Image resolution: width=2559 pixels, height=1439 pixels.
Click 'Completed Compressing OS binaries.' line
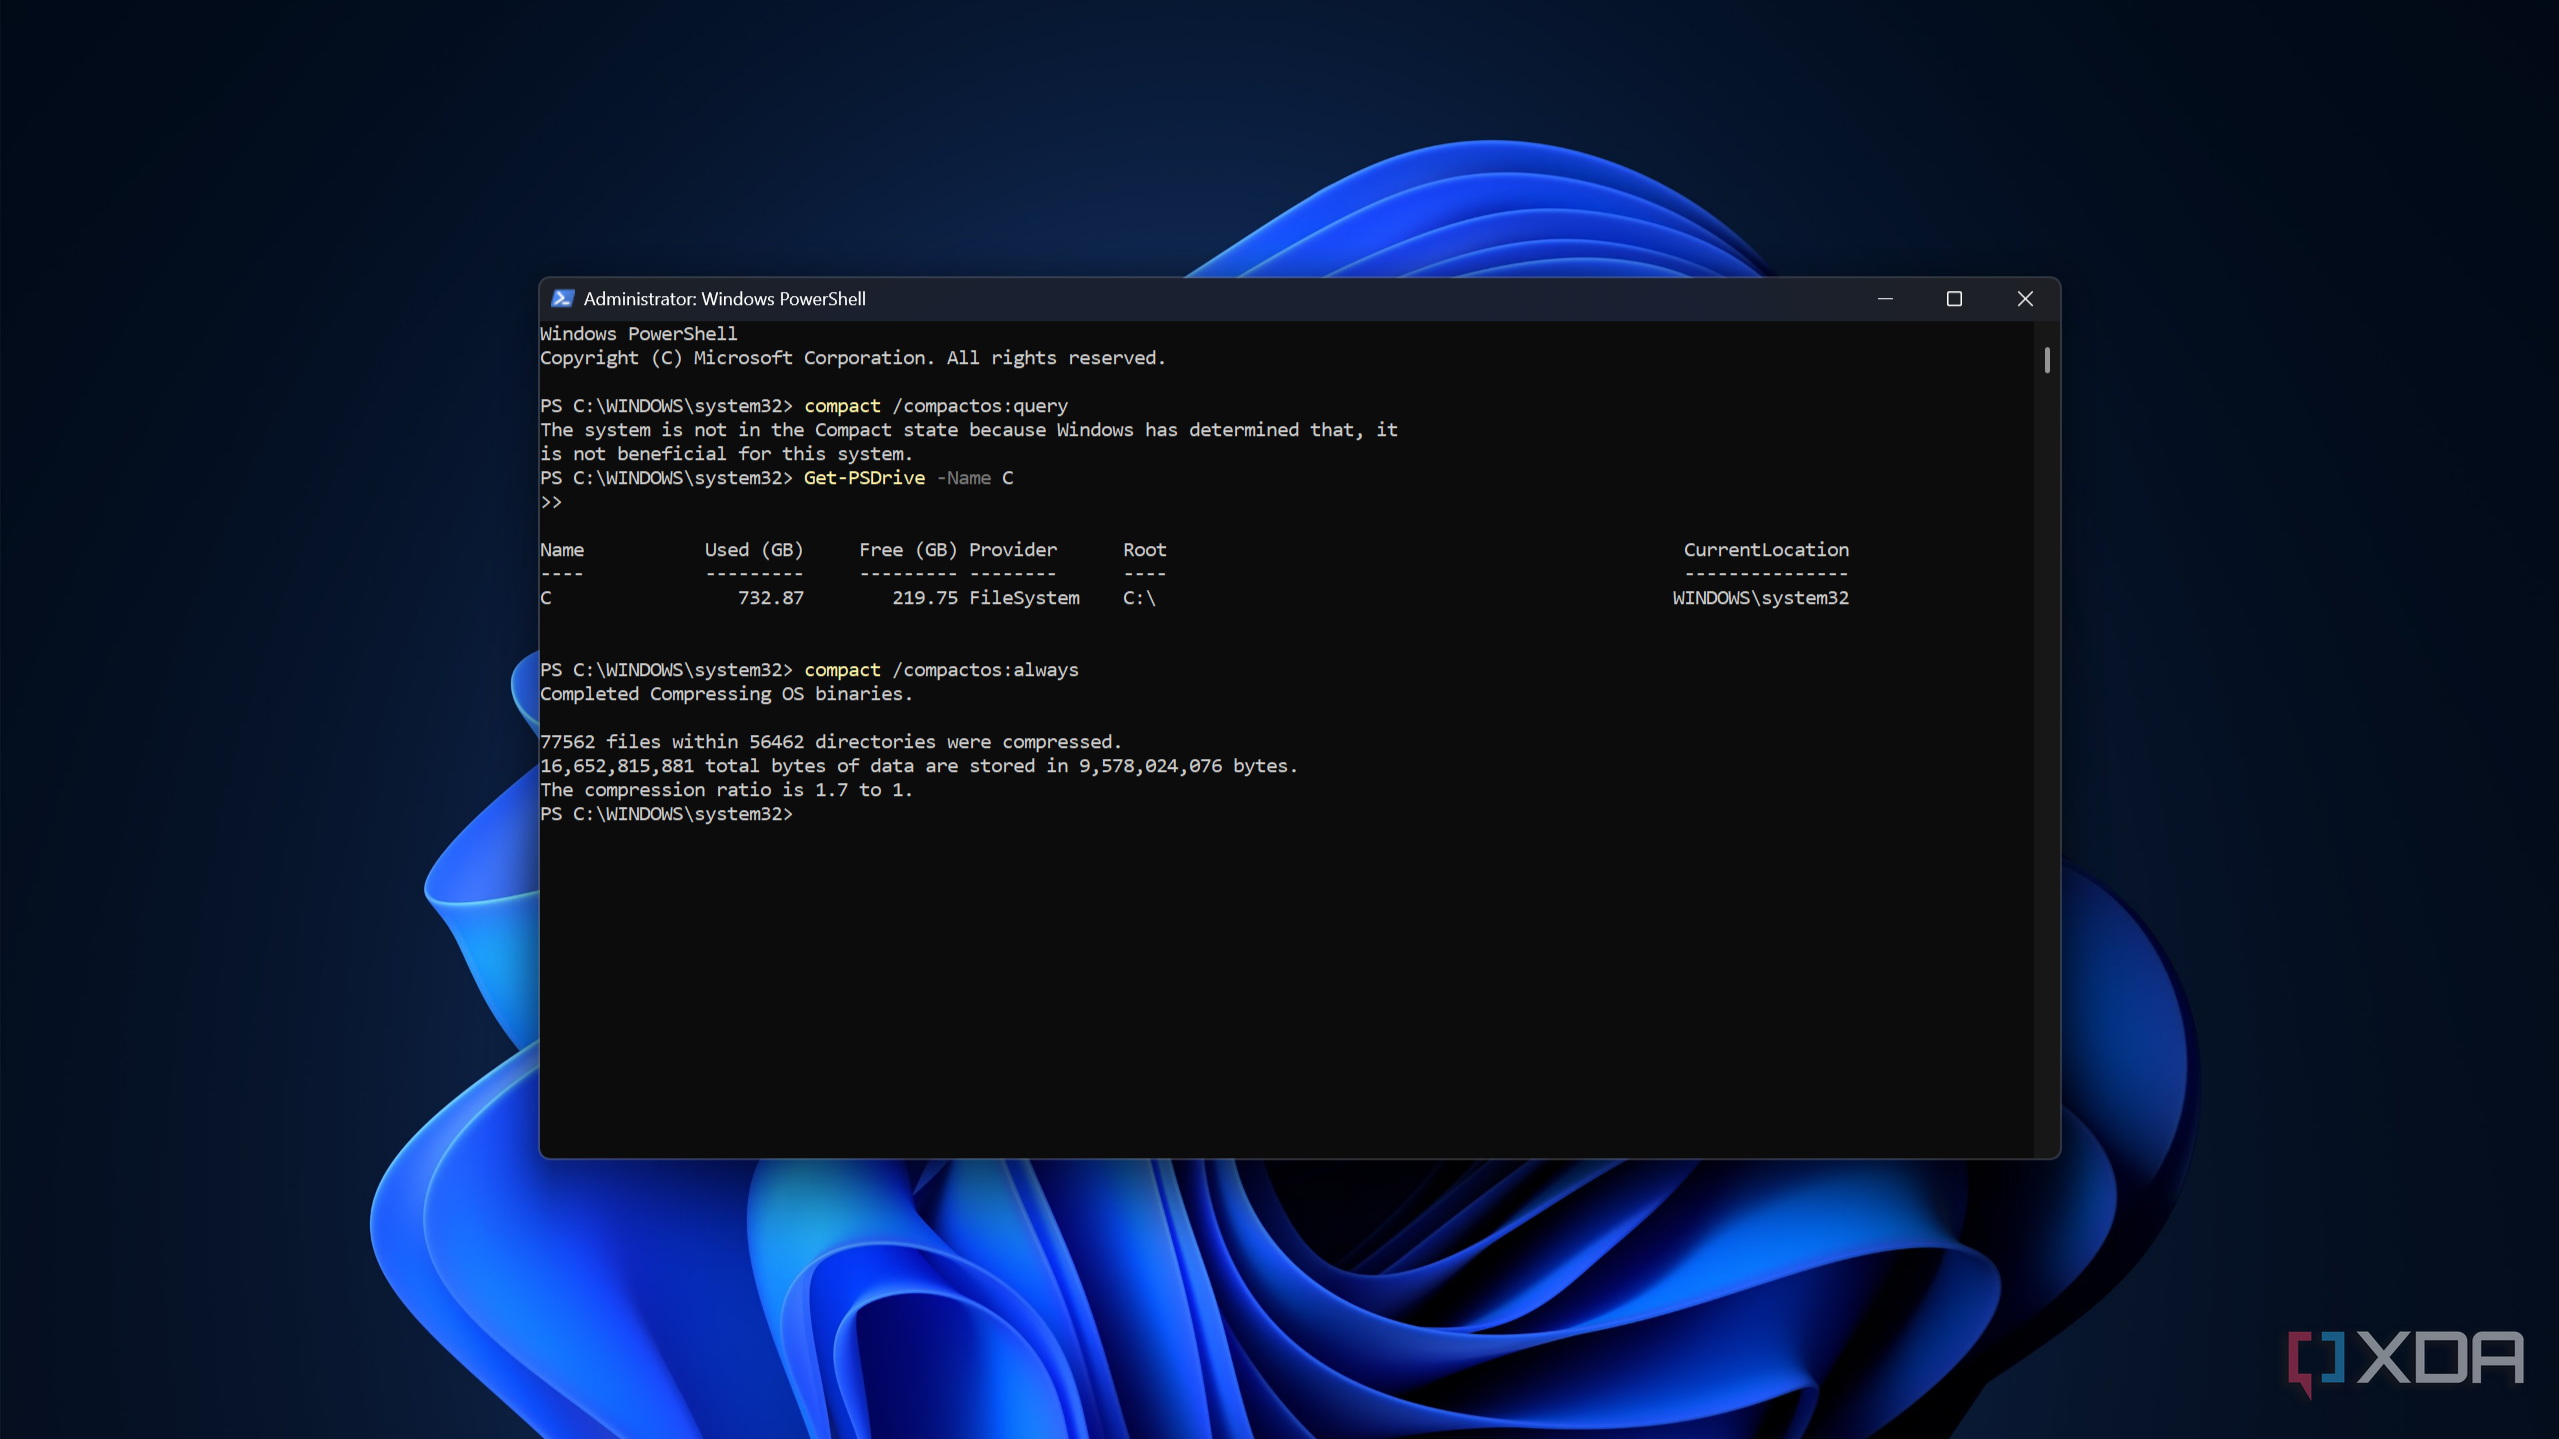coord(726,694)
